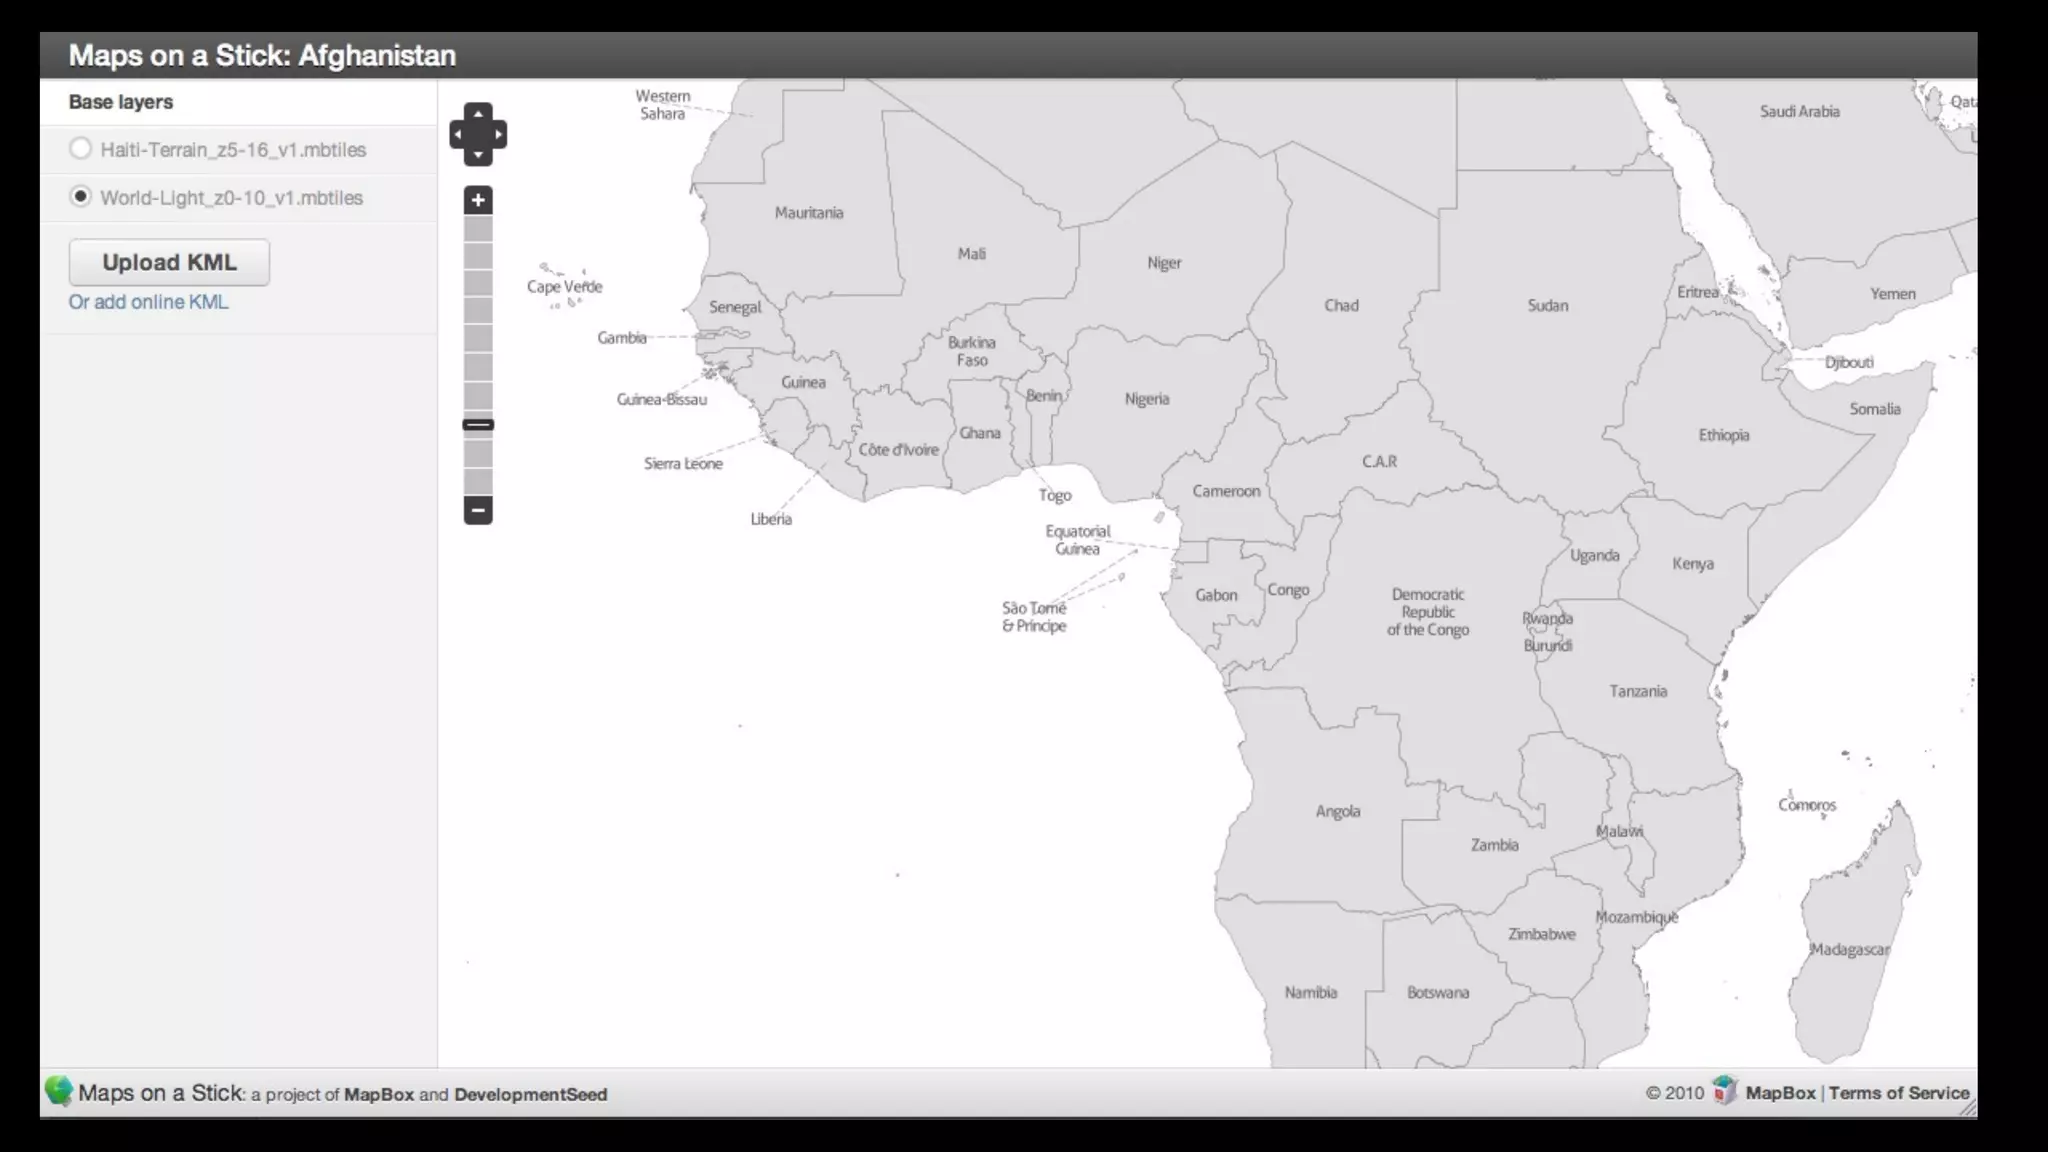Screen dimensions: 2048x1152
Task: Click the MapBox logo icon in footer
Action: pos(1725,1091)
